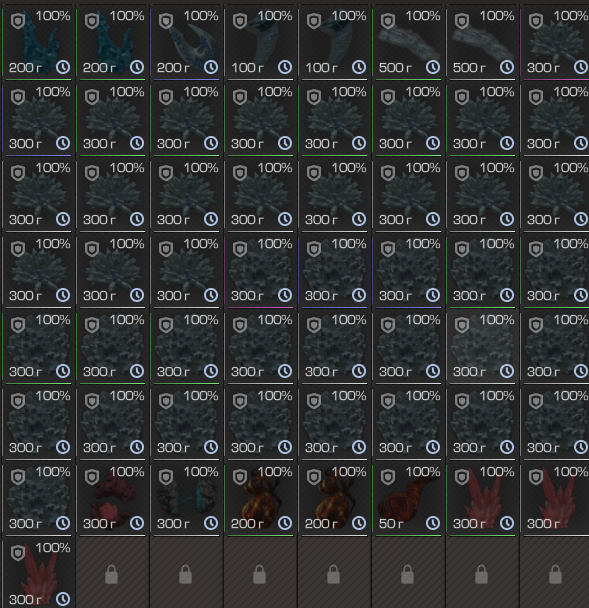Click the shield icon on the teal rock artifact
This screenshot has height=608, width=589.
[166, 477]
